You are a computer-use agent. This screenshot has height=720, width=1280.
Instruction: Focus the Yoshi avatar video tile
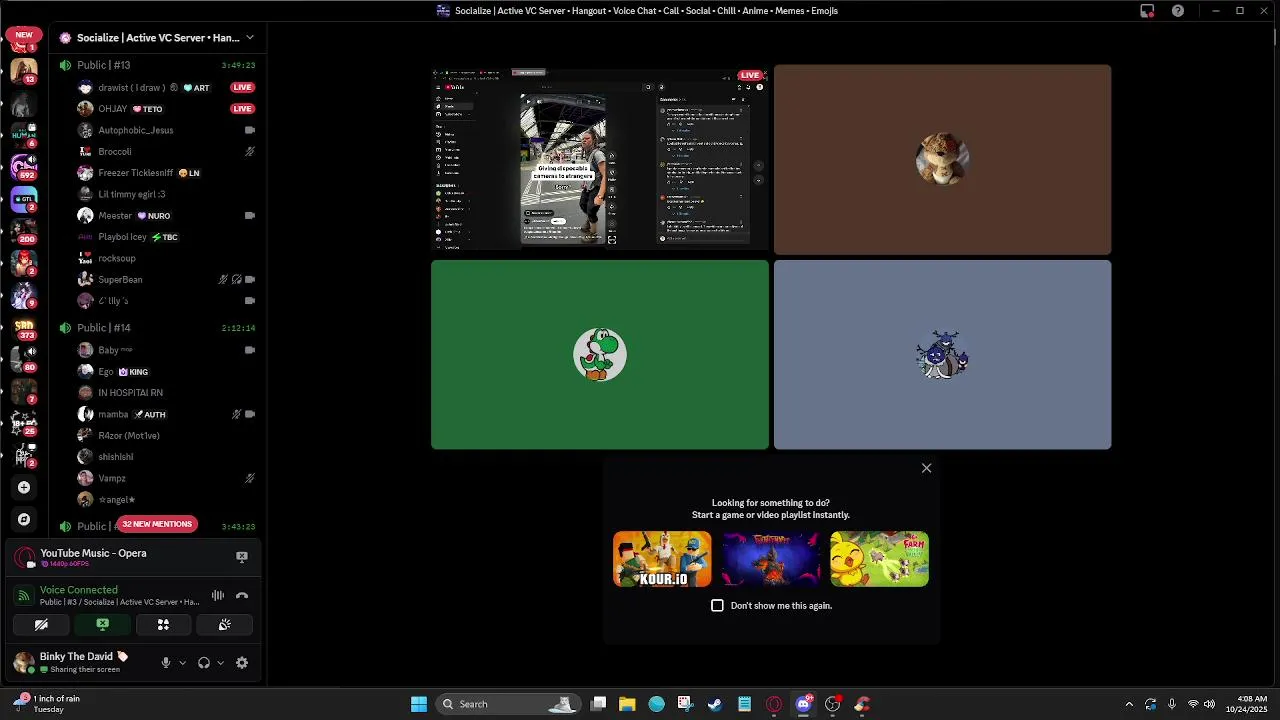(x=600, y=355)
